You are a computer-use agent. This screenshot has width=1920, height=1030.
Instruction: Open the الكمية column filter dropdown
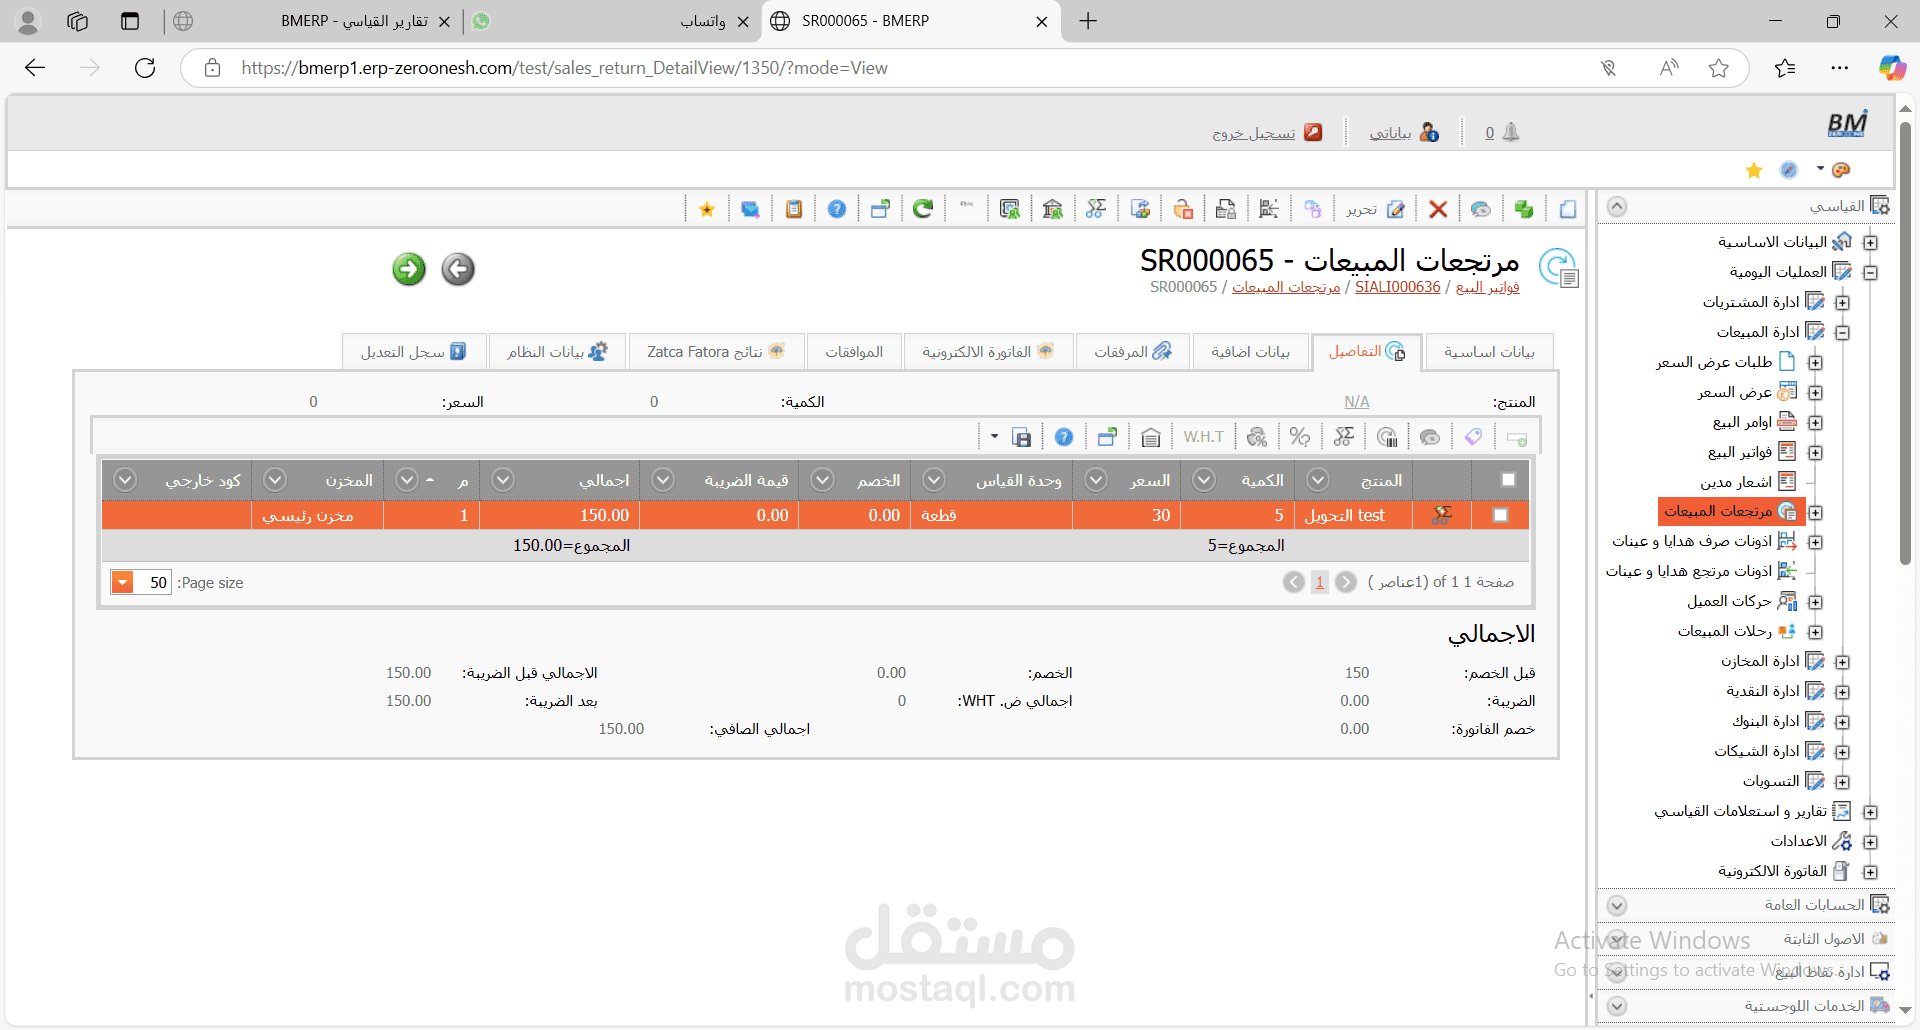tap(1204, 480)
